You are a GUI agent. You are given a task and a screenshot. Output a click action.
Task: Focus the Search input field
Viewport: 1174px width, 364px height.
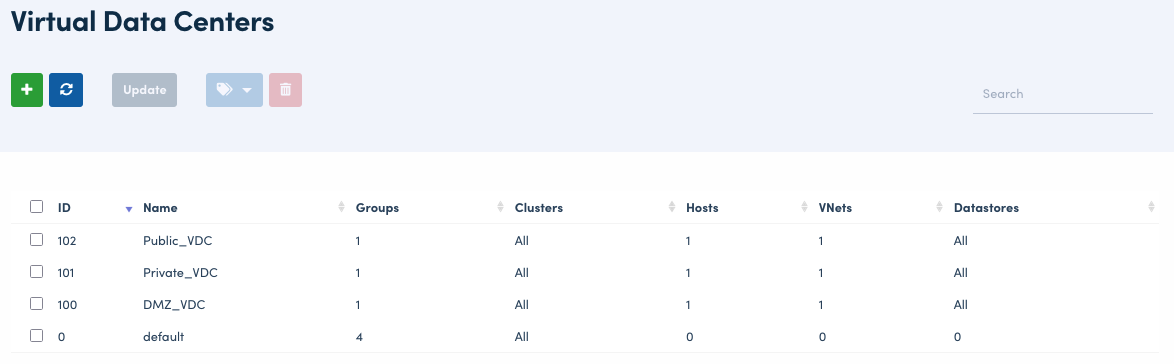(x=1062, y=94)
